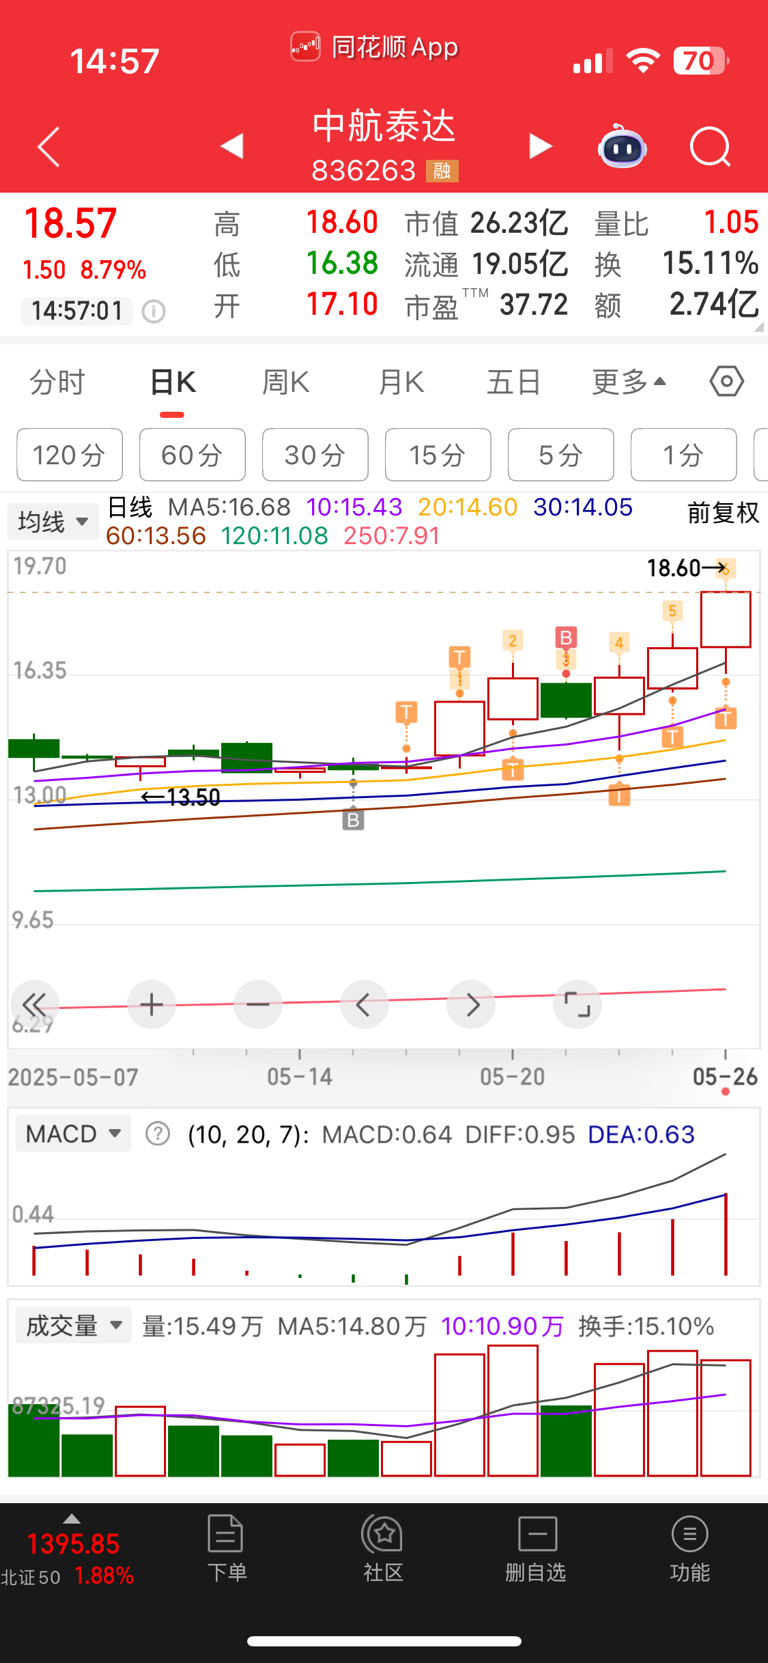Tap the orange marker numbered 5
This screenshot has height=1663, width=768.
tap(672, 610)
